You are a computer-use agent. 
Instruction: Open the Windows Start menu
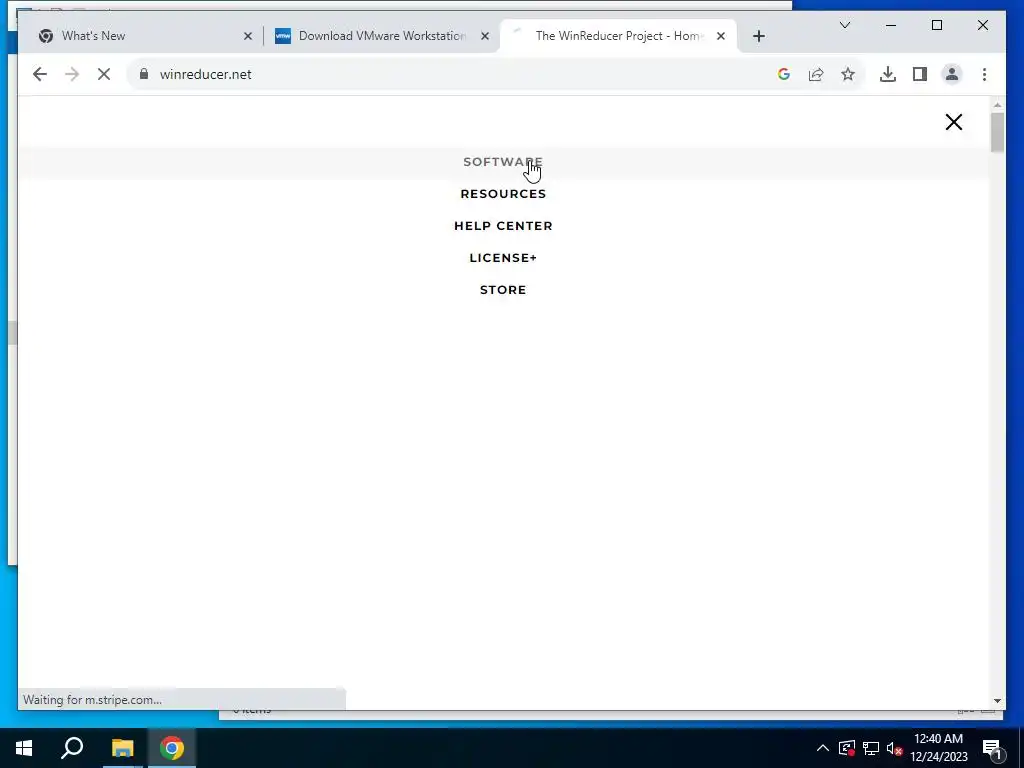tap(24, 748)
